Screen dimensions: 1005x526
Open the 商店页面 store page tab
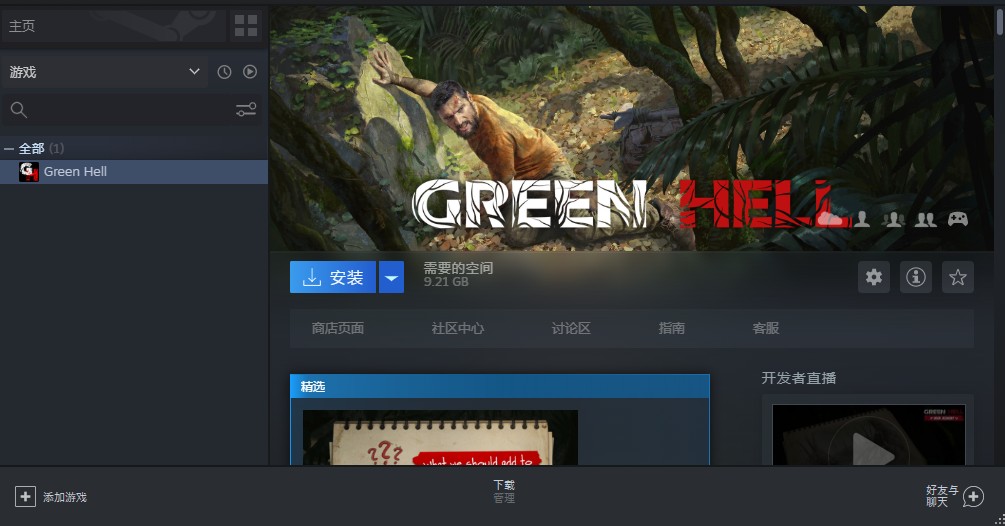pyautogui.click(x=338, y=329)
